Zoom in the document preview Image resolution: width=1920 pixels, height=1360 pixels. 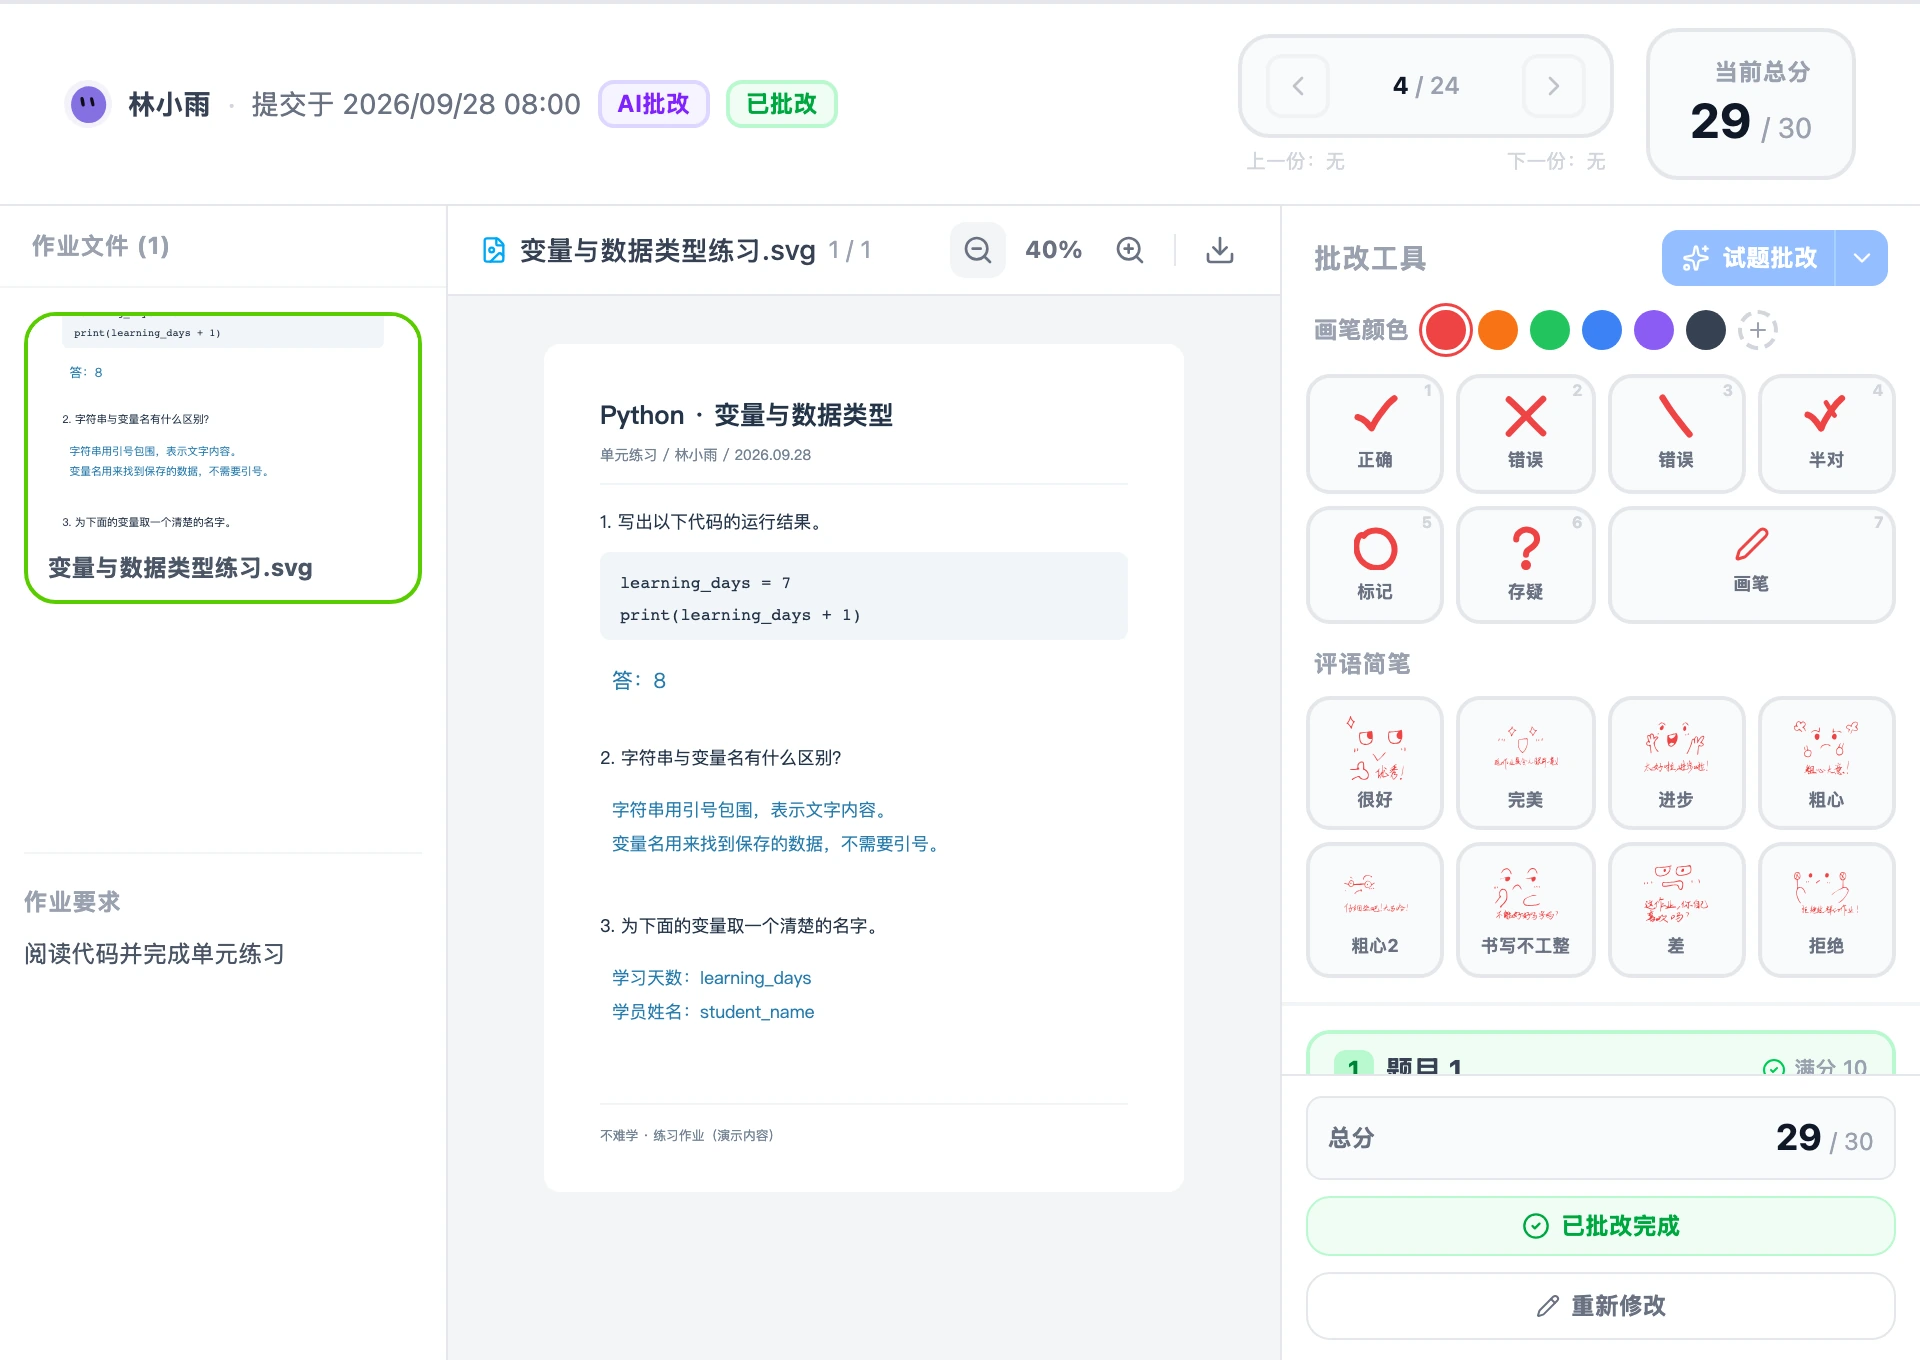coord(1130,250)
